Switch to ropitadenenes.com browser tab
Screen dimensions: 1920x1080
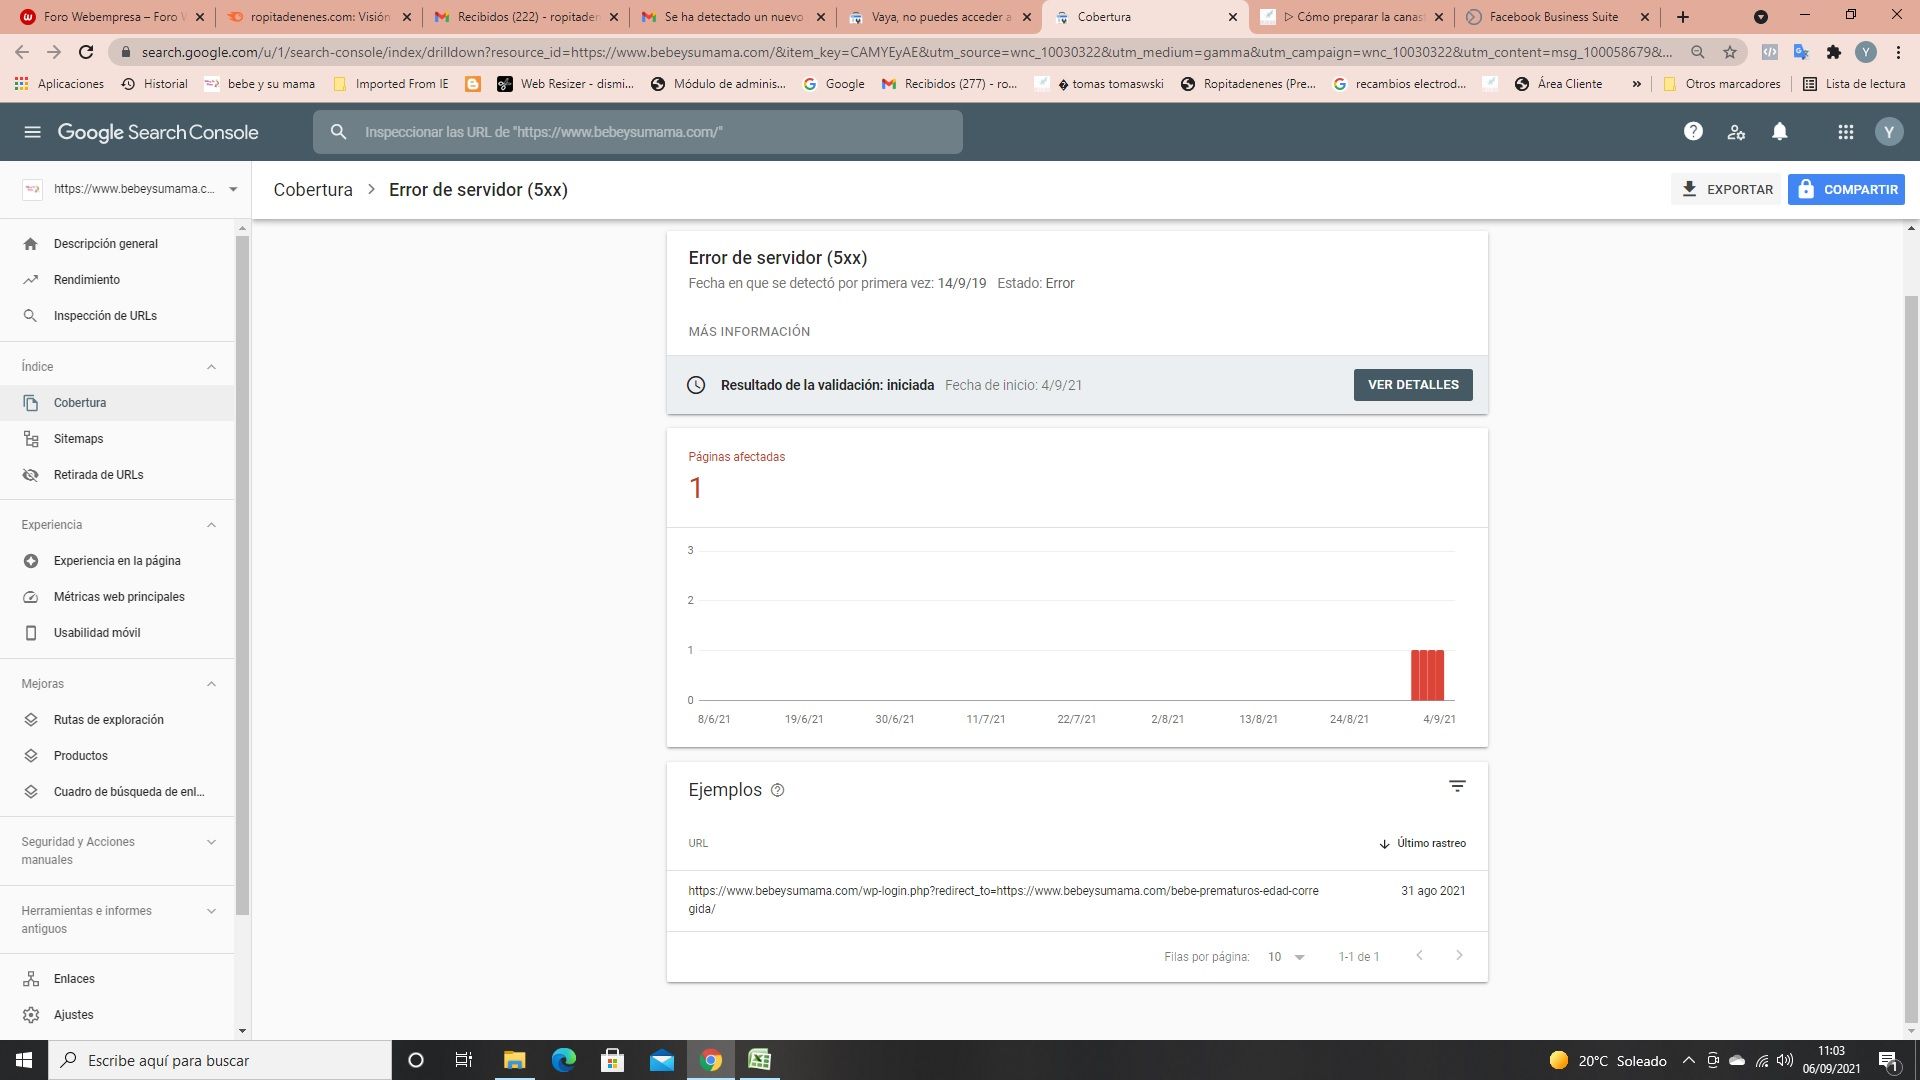click(318, 17)
